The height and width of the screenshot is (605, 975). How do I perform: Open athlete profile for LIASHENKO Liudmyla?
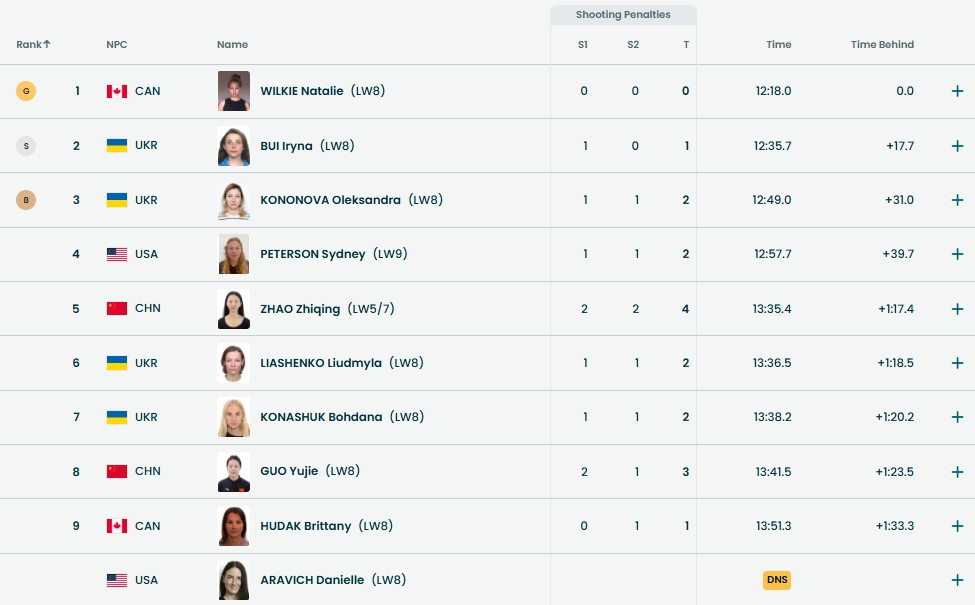coord(321,363)
